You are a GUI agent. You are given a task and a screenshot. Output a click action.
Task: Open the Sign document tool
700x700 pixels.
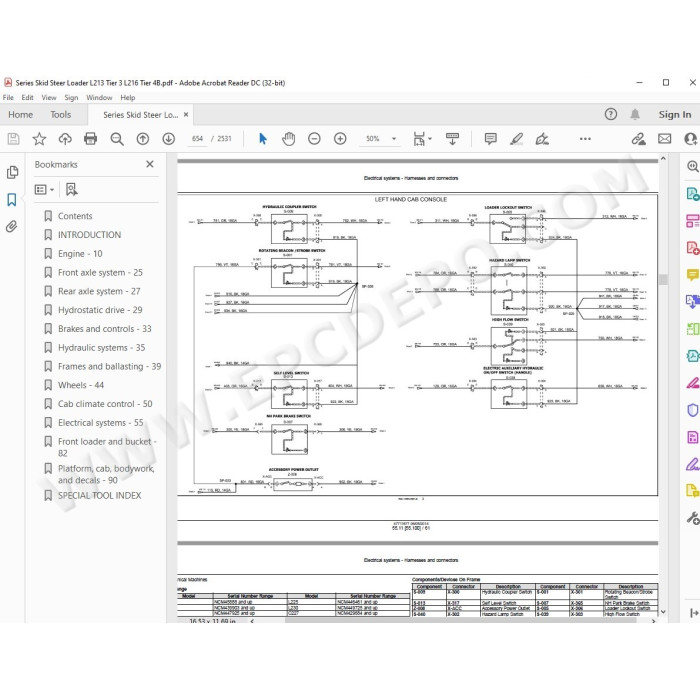point(542,139)
